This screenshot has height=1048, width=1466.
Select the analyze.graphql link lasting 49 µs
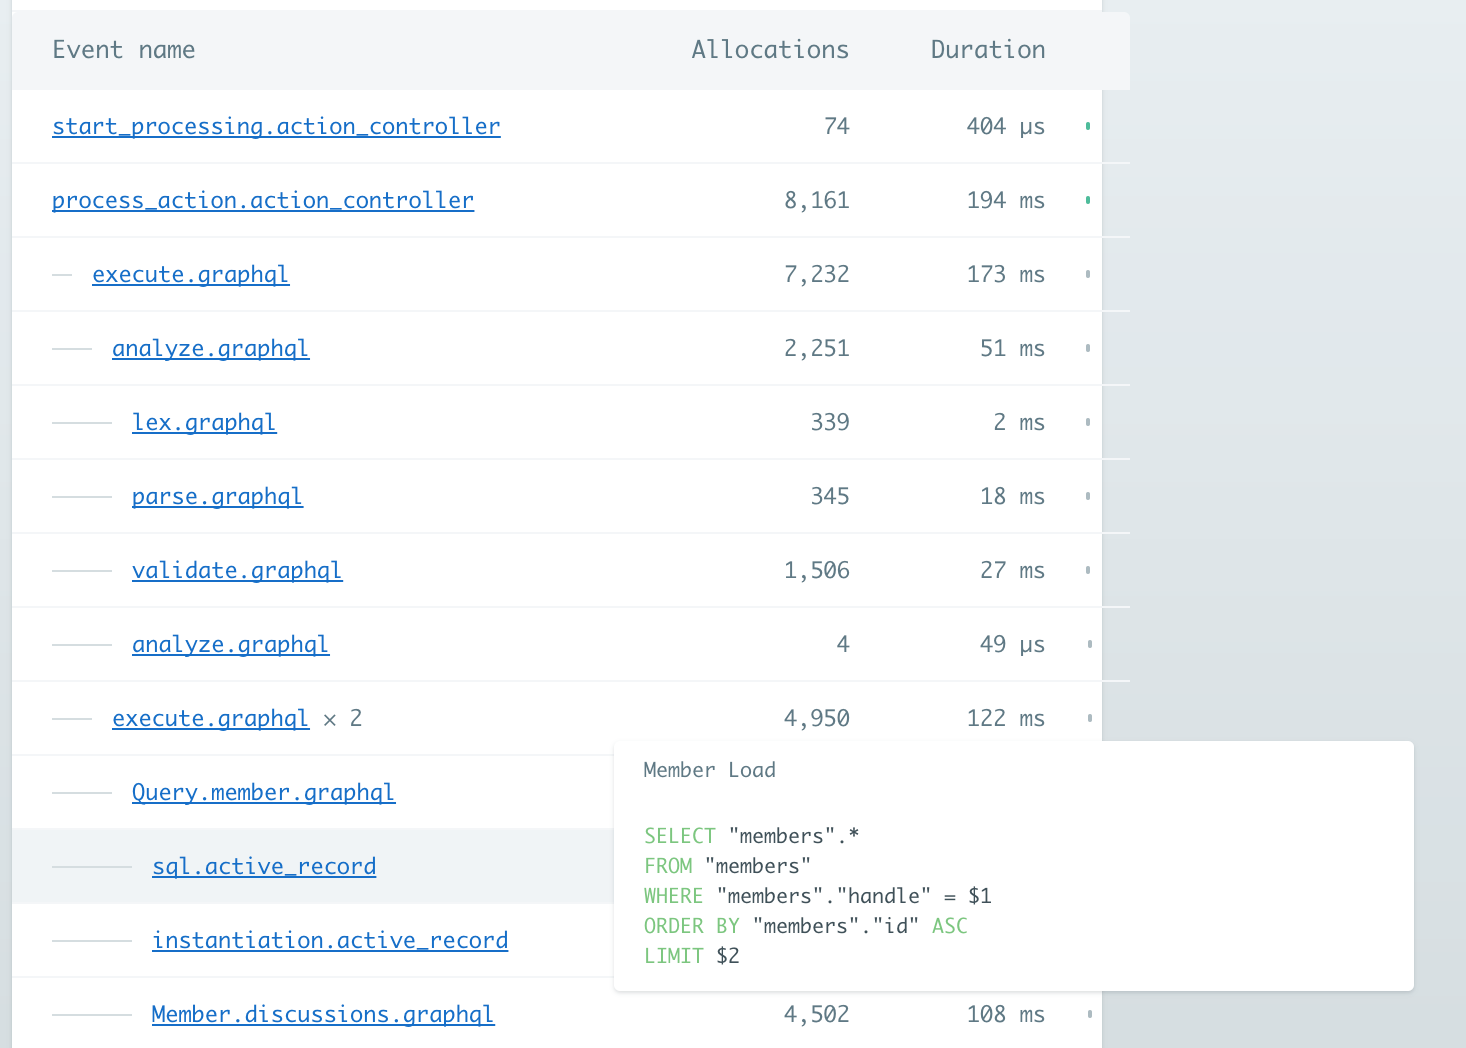click(x=230, y=645)
